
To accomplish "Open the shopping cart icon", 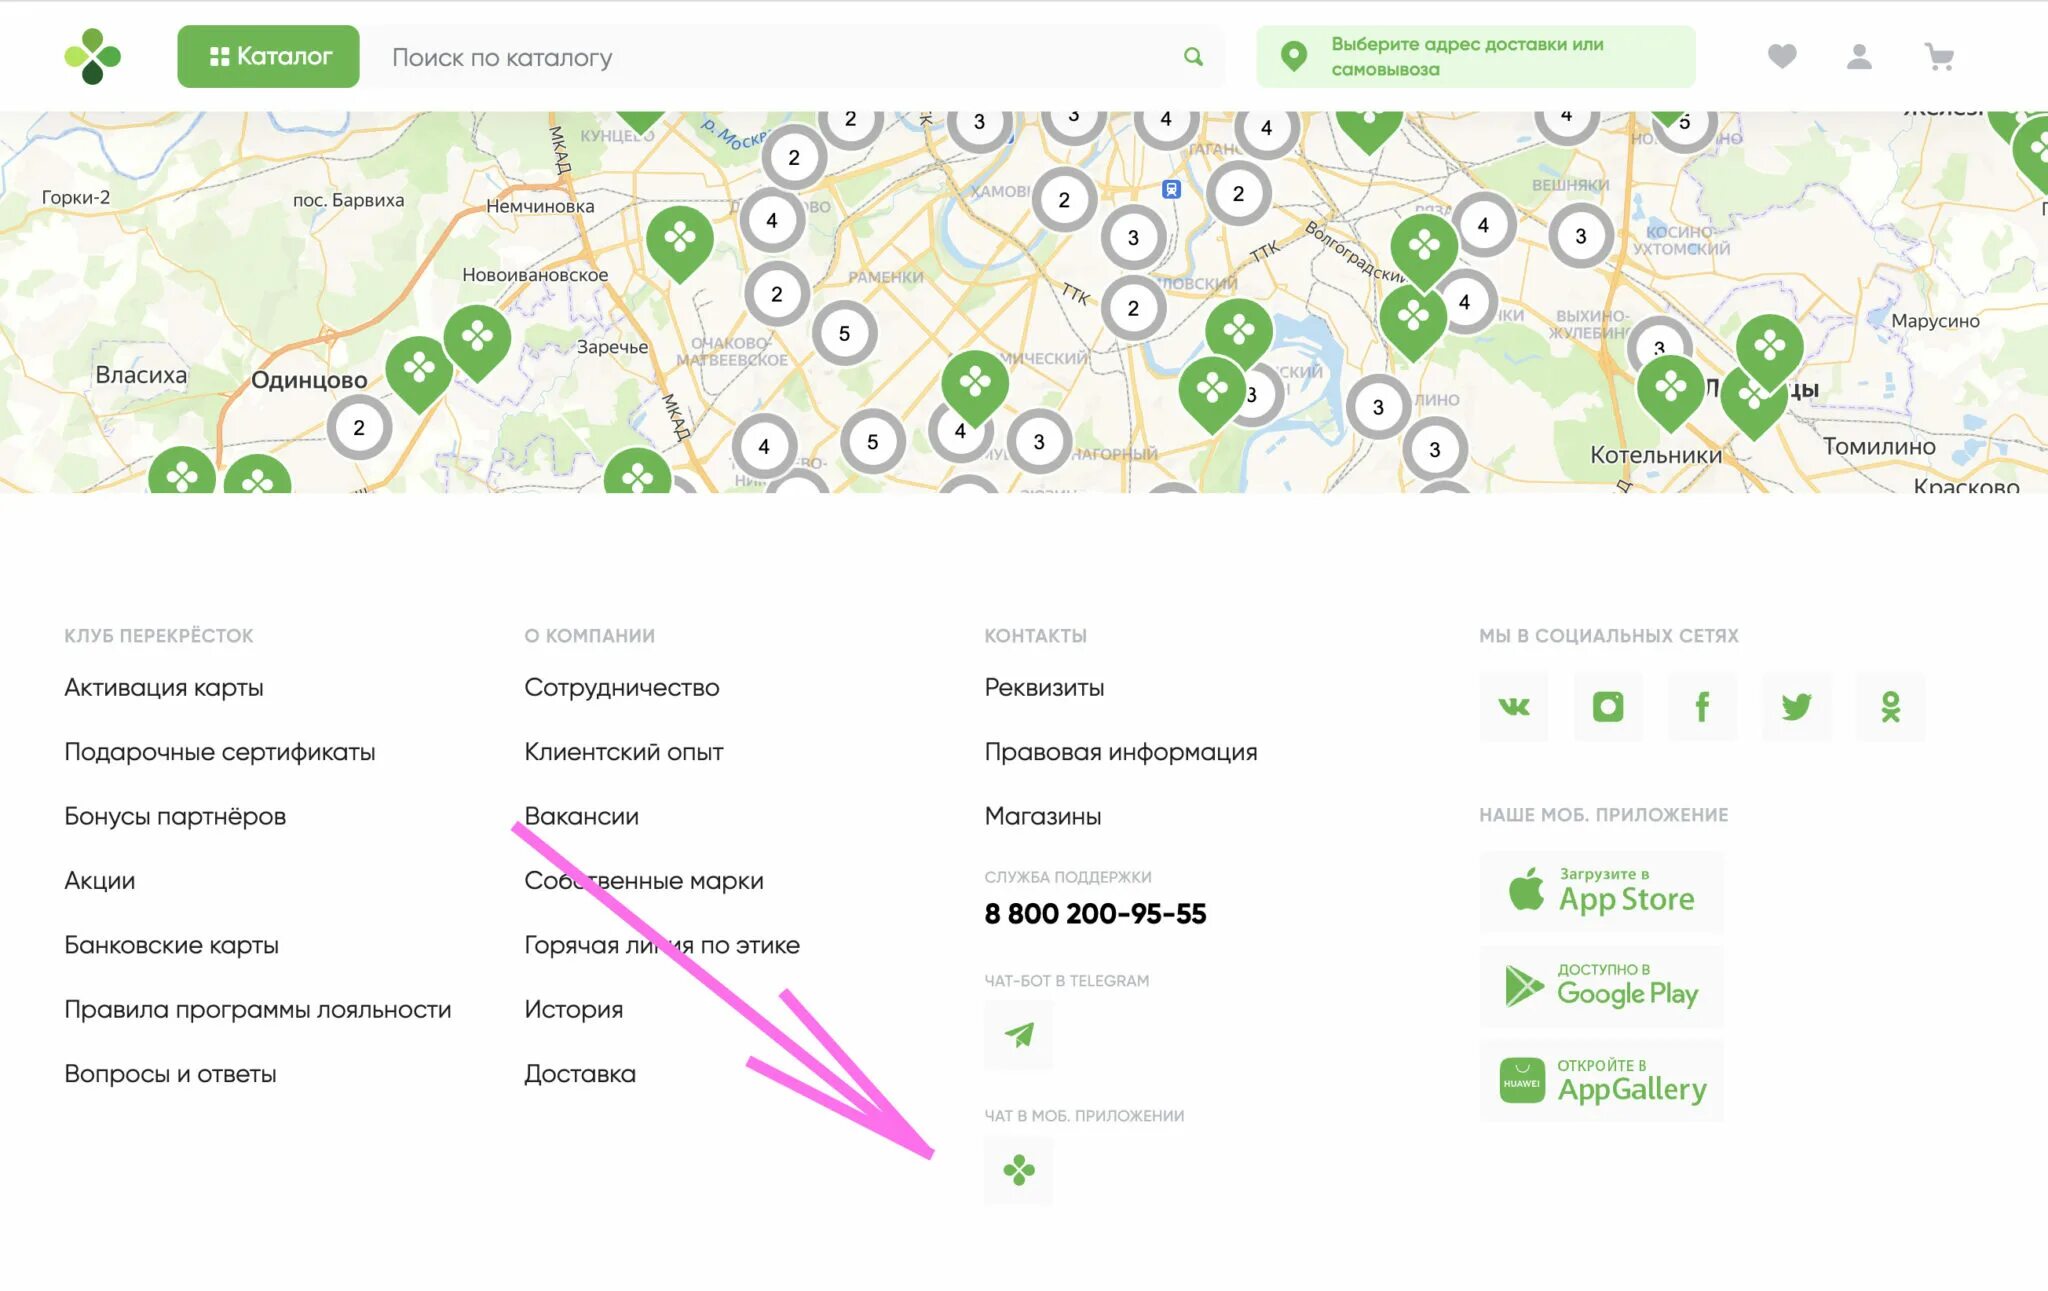I will tap(1938, 56).
